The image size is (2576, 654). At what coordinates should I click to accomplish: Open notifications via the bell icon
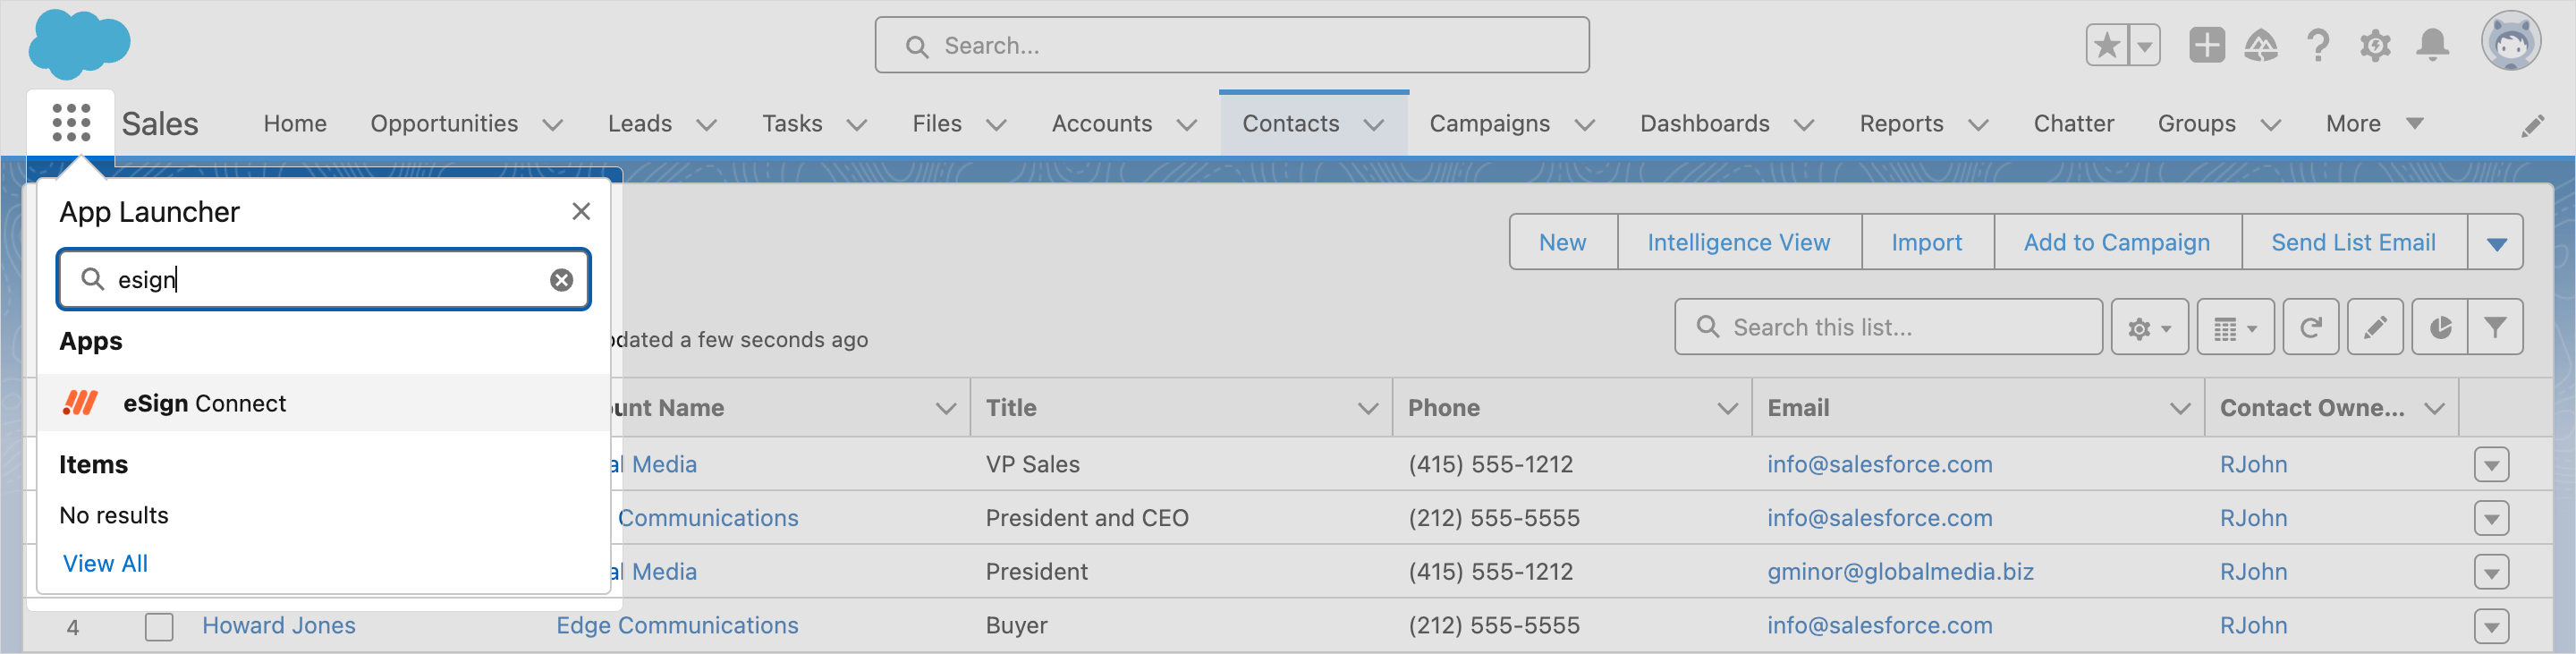coord(2433,45)
